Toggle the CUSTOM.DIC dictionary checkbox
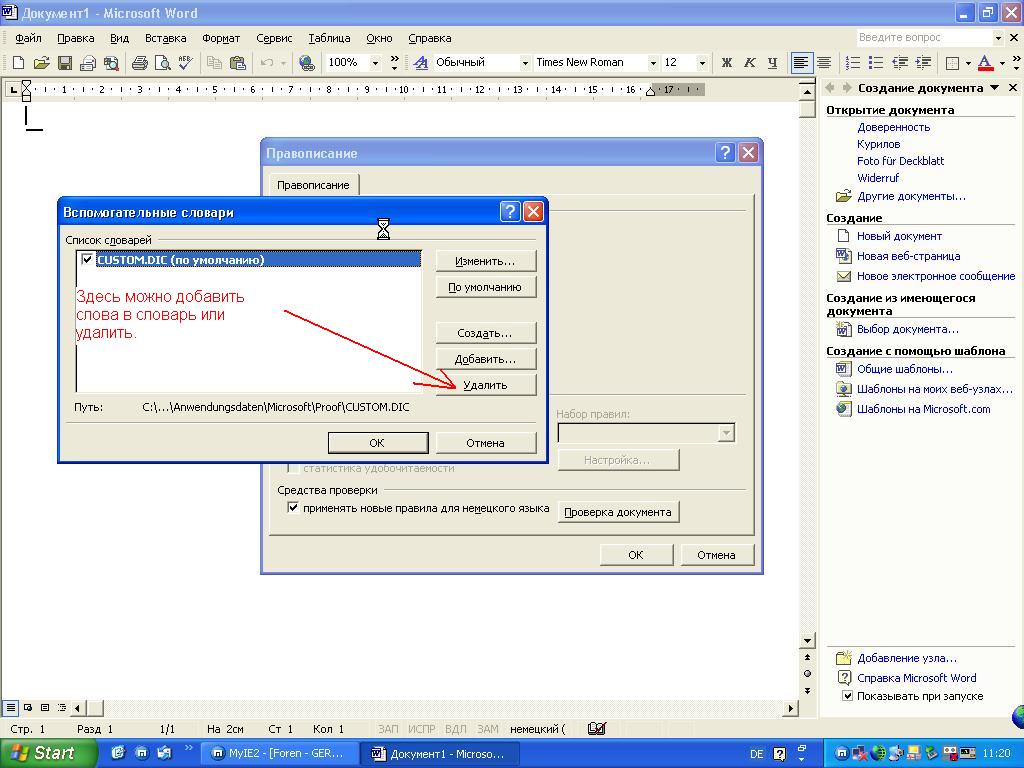 click(87, 259)
